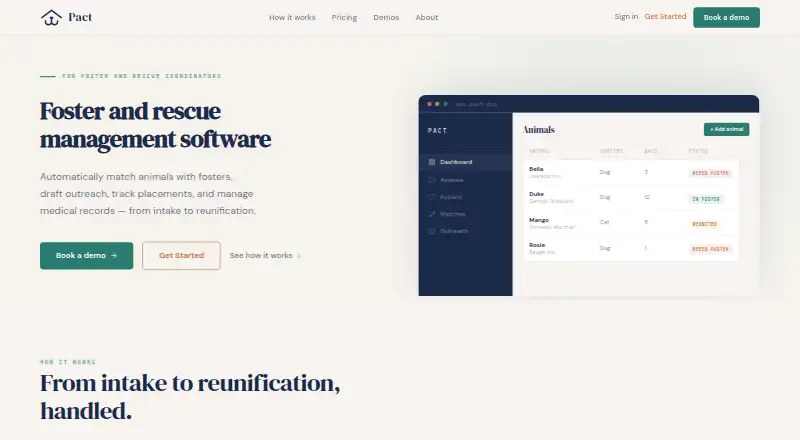Viewport: 800px width, 440px height.
Task: Click the Fosters heart icon in the sidebar
Action: [x=432, y=197]
